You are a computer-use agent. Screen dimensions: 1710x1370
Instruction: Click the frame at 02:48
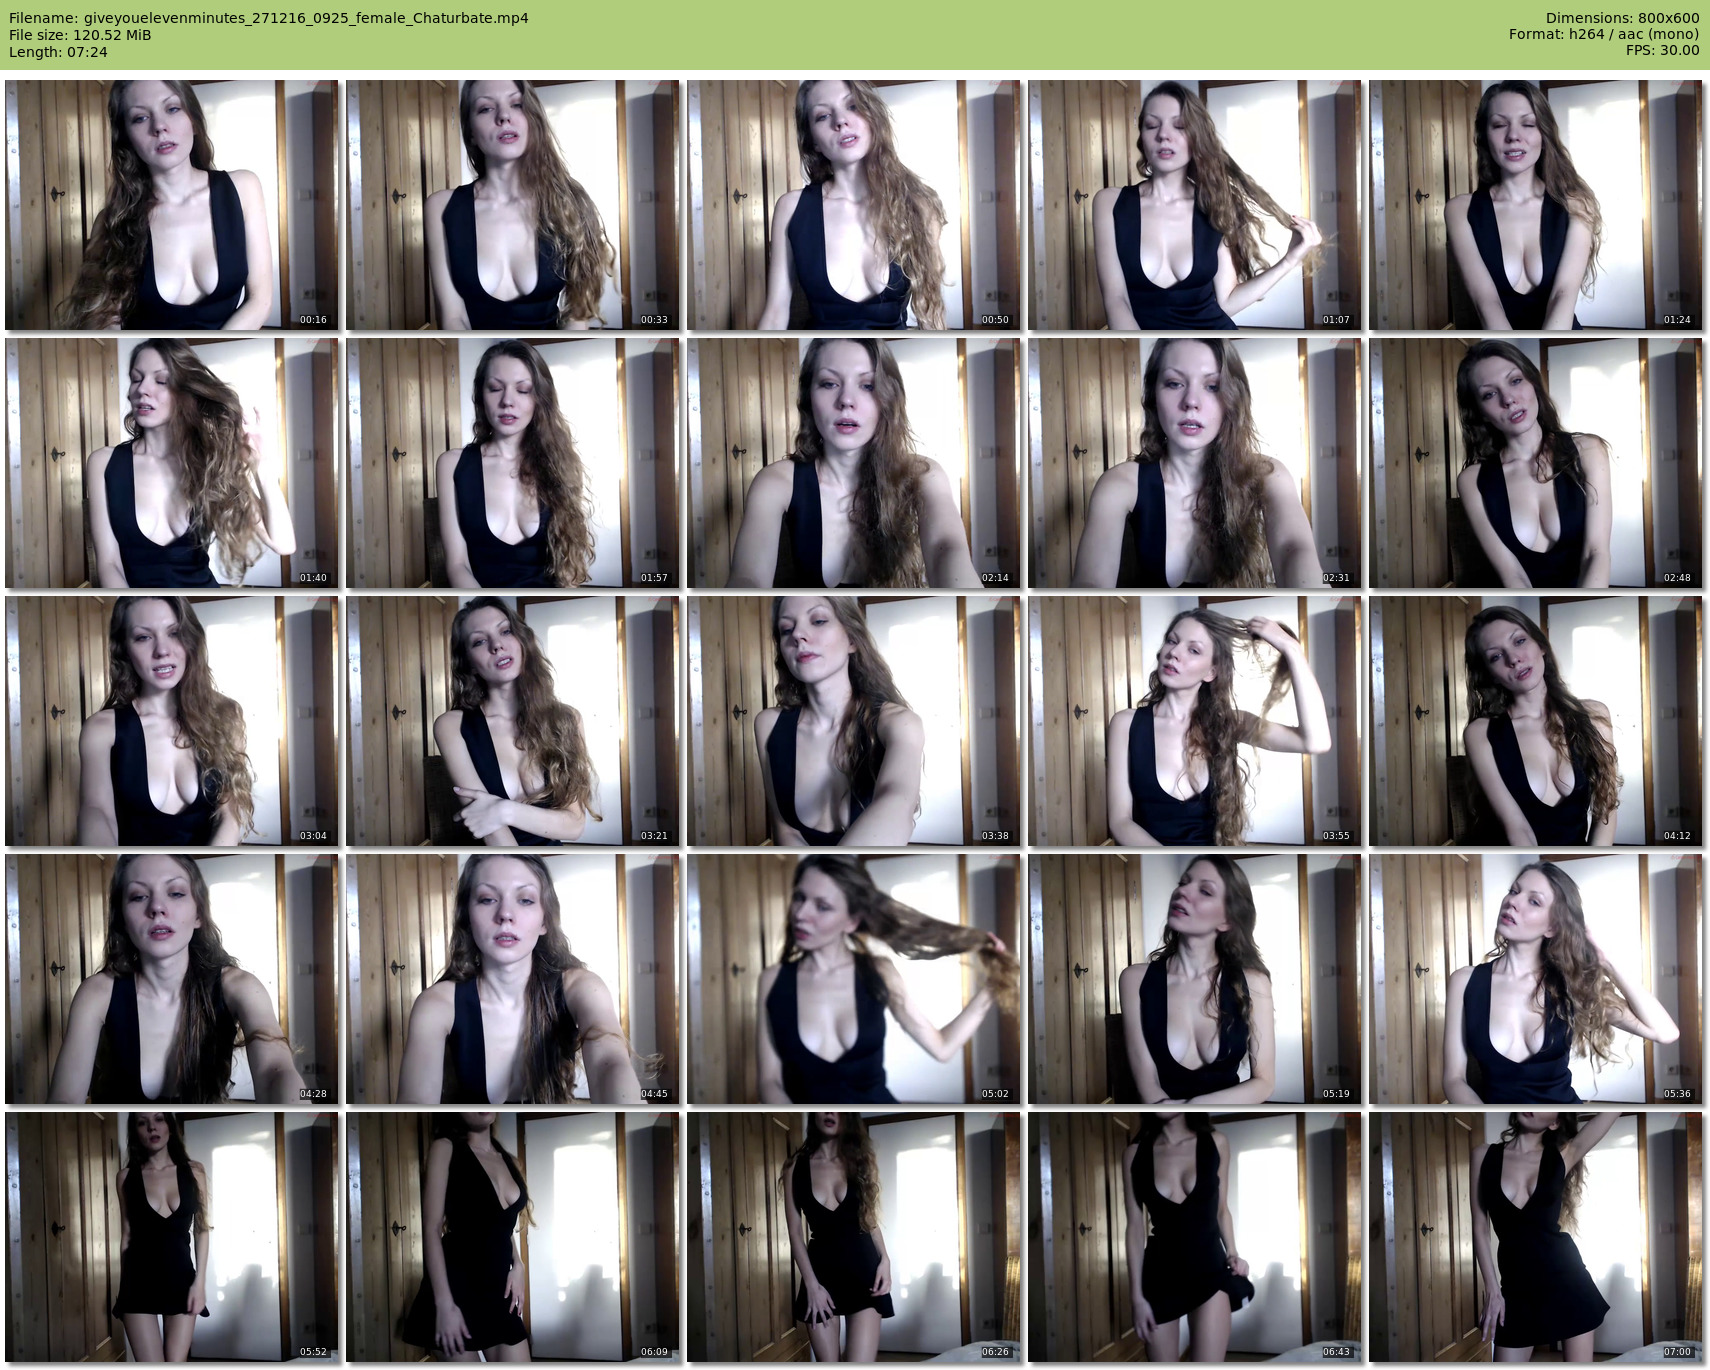1535,463
